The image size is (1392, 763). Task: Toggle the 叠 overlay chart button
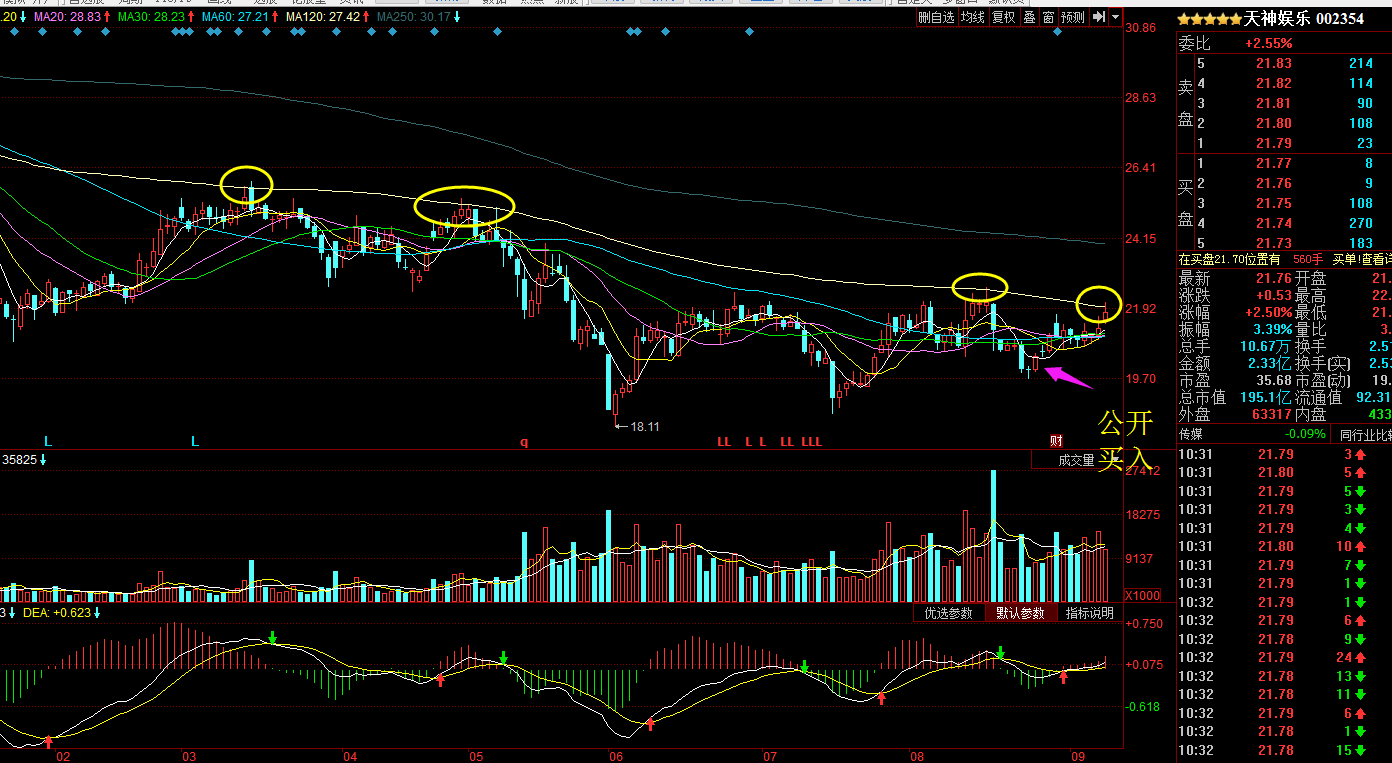point(1029,17)
